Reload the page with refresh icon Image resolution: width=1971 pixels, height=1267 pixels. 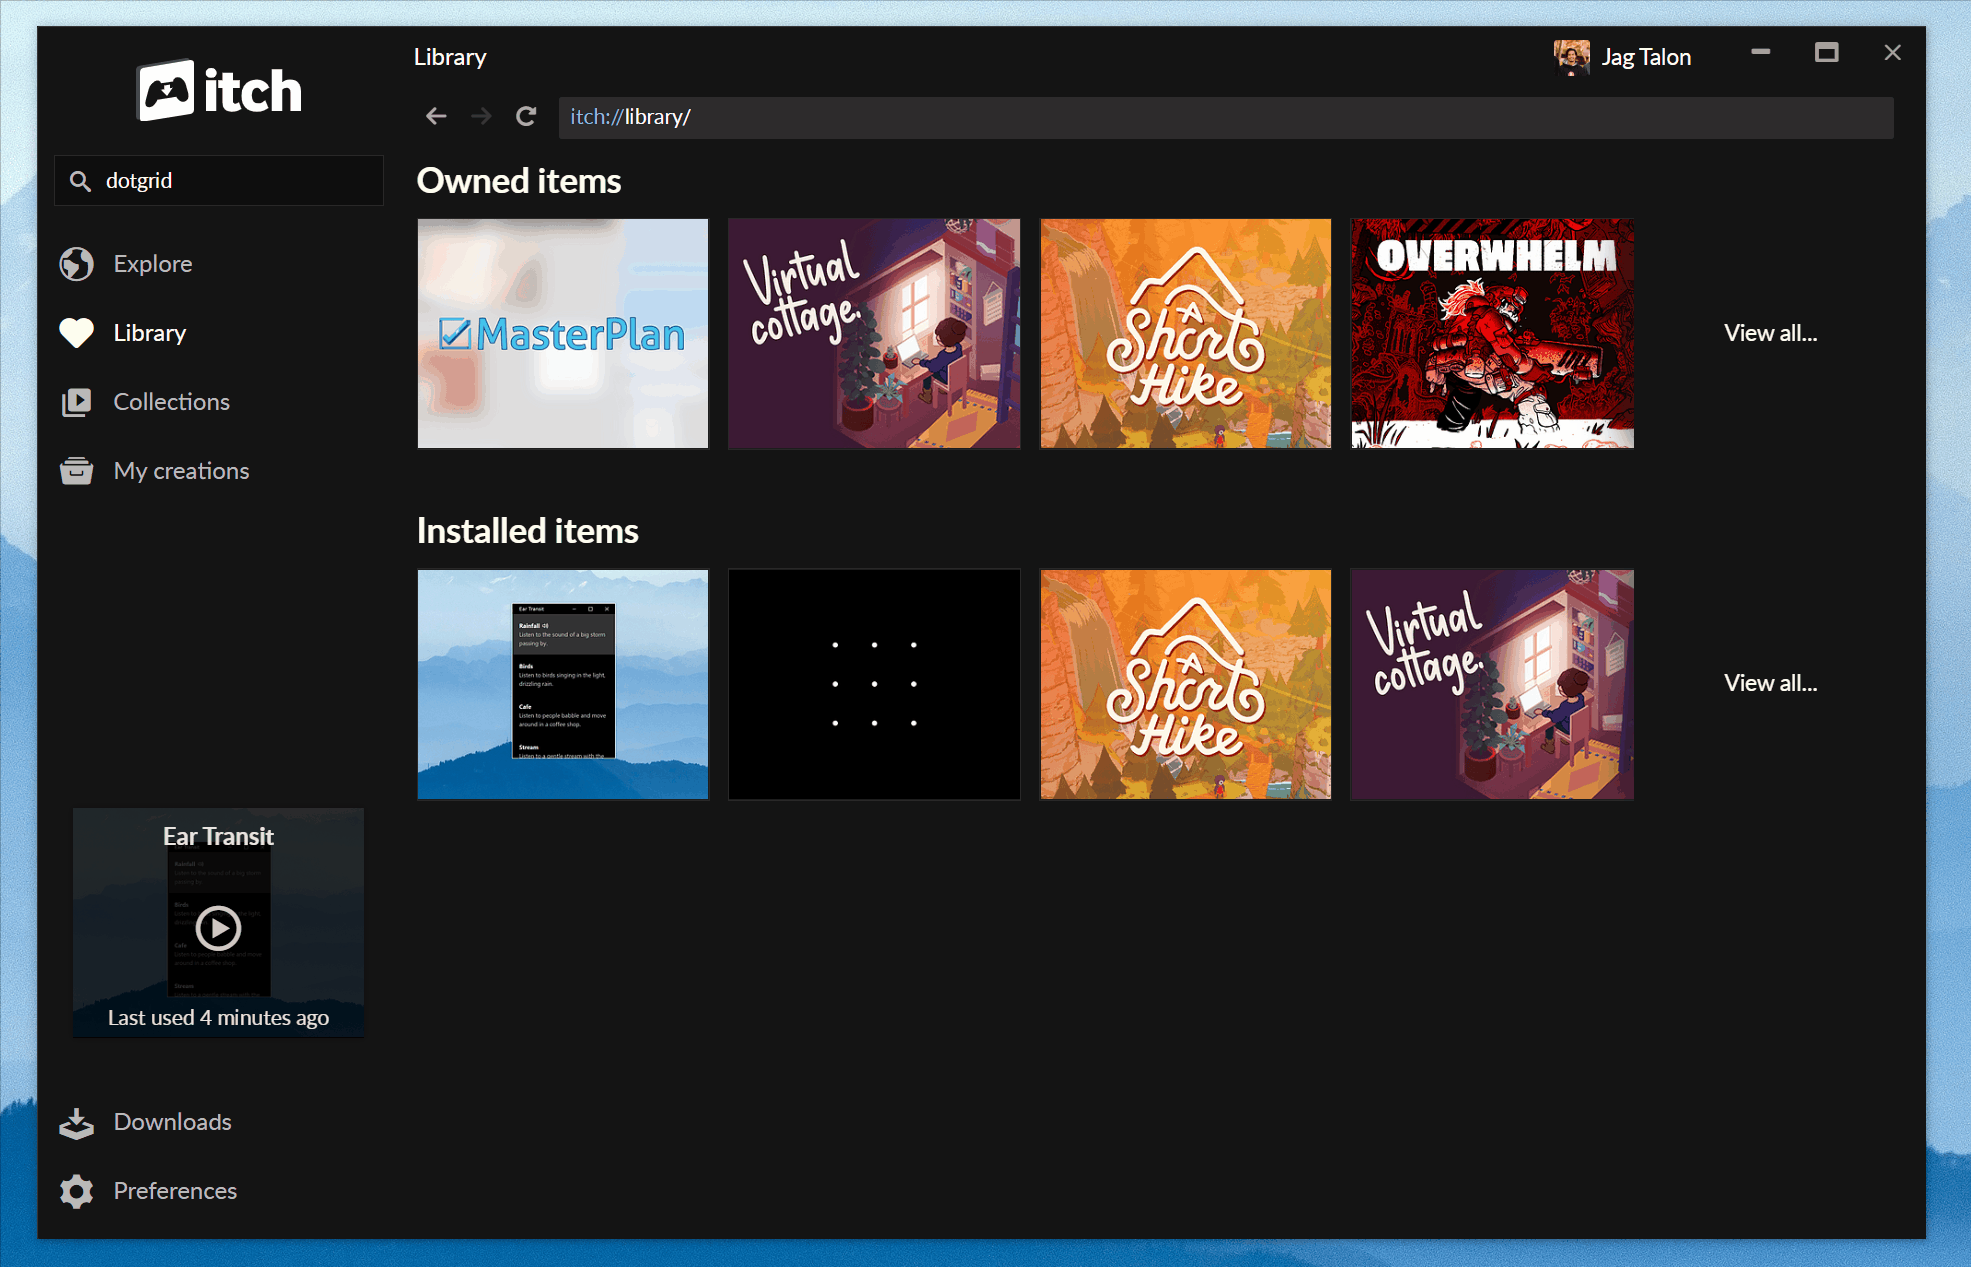point(526,117)
